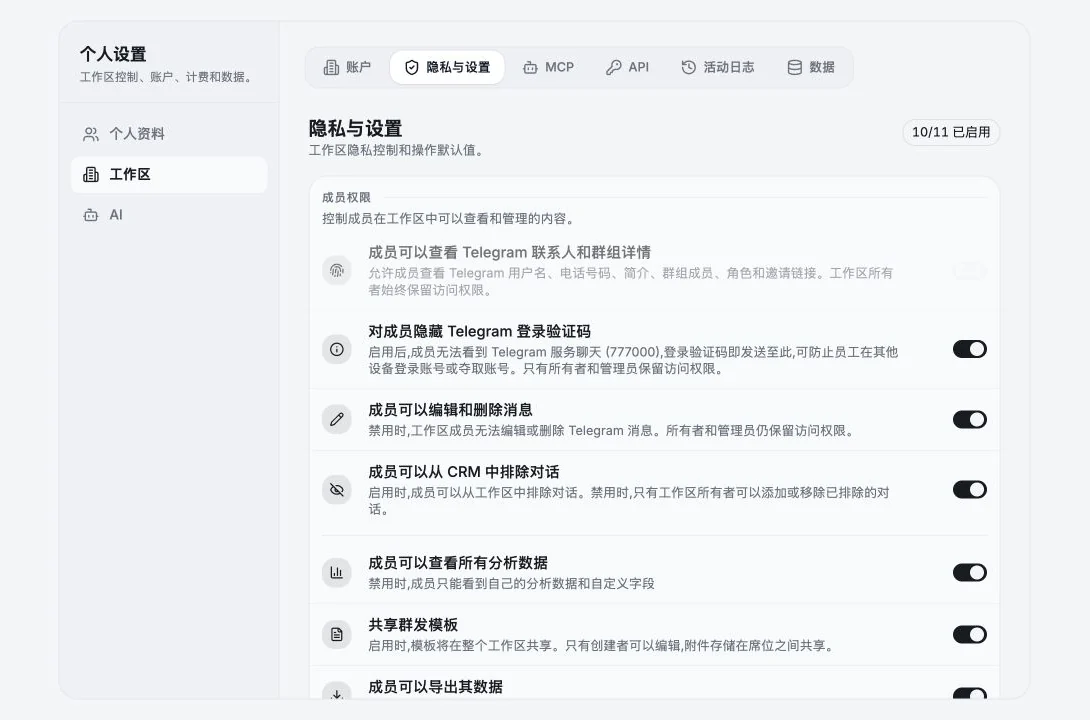Click the 成员可以从 CRM 中排除对话 title
1090x720 pixels.
464,472
